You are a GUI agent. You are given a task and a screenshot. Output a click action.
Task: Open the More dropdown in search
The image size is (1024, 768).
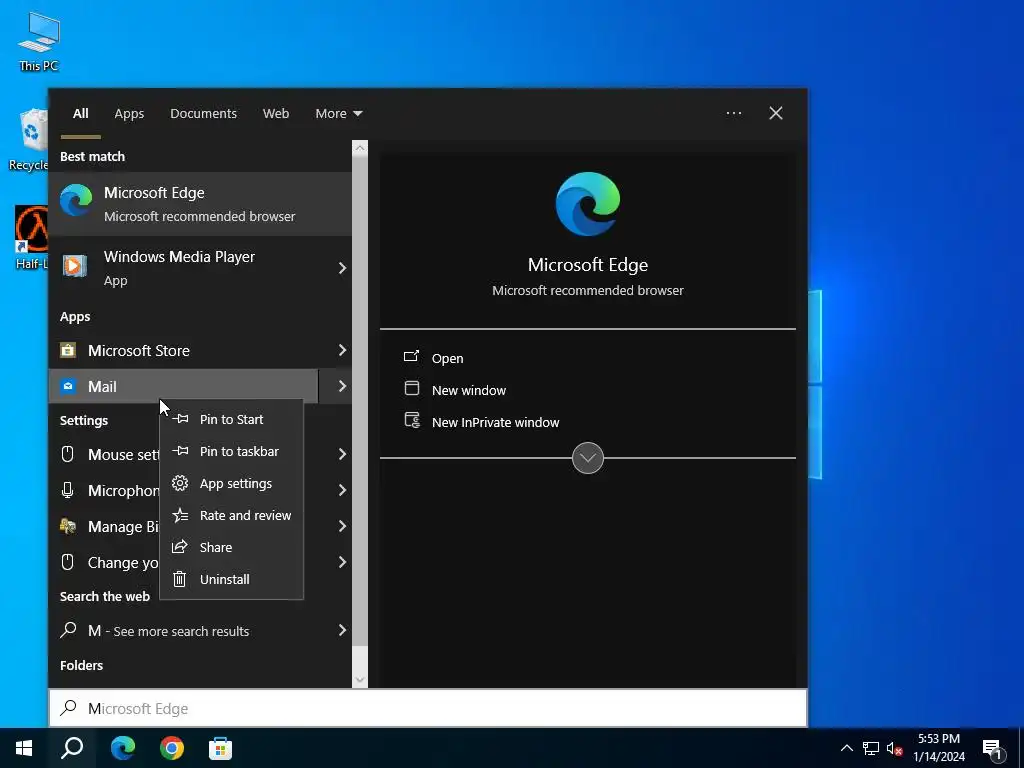pyautogui.click(x=338, y=114)
